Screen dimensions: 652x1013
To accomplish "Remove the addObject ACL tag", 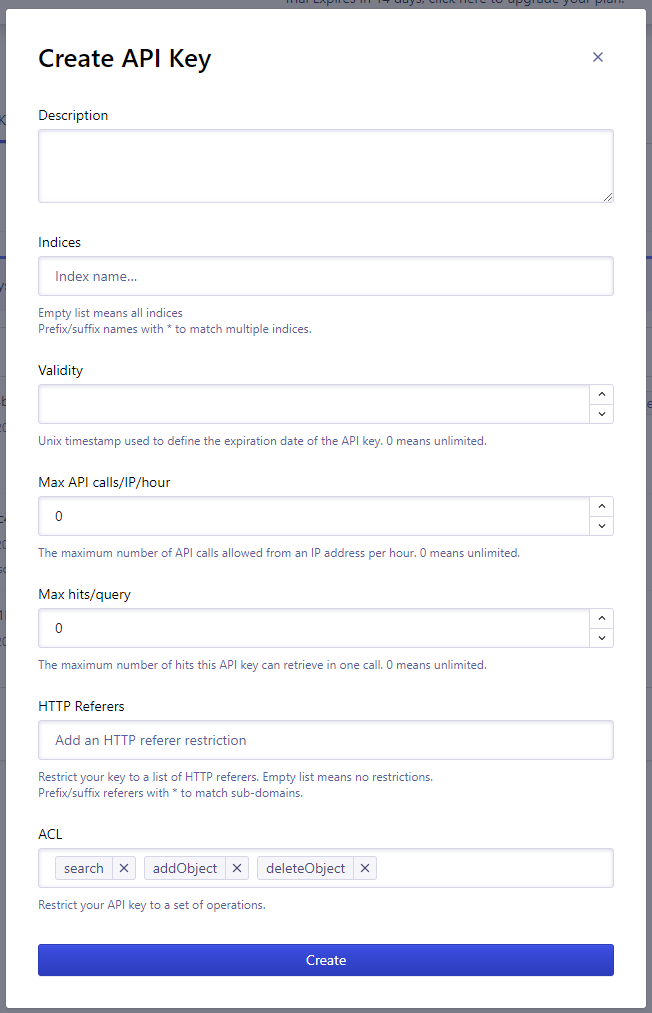I will (x=238, y=868).
